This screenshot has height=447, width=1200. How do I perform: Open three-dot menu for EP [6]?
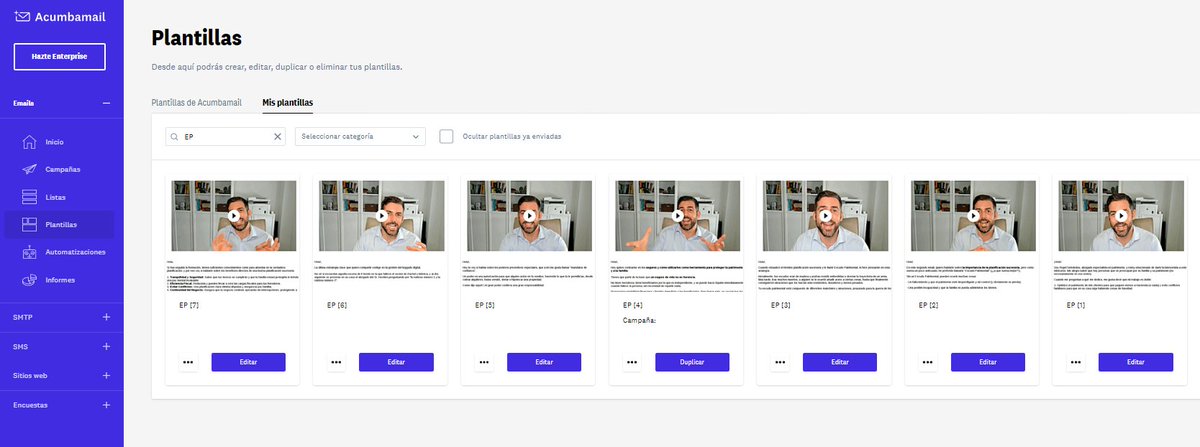click(335, 362)
